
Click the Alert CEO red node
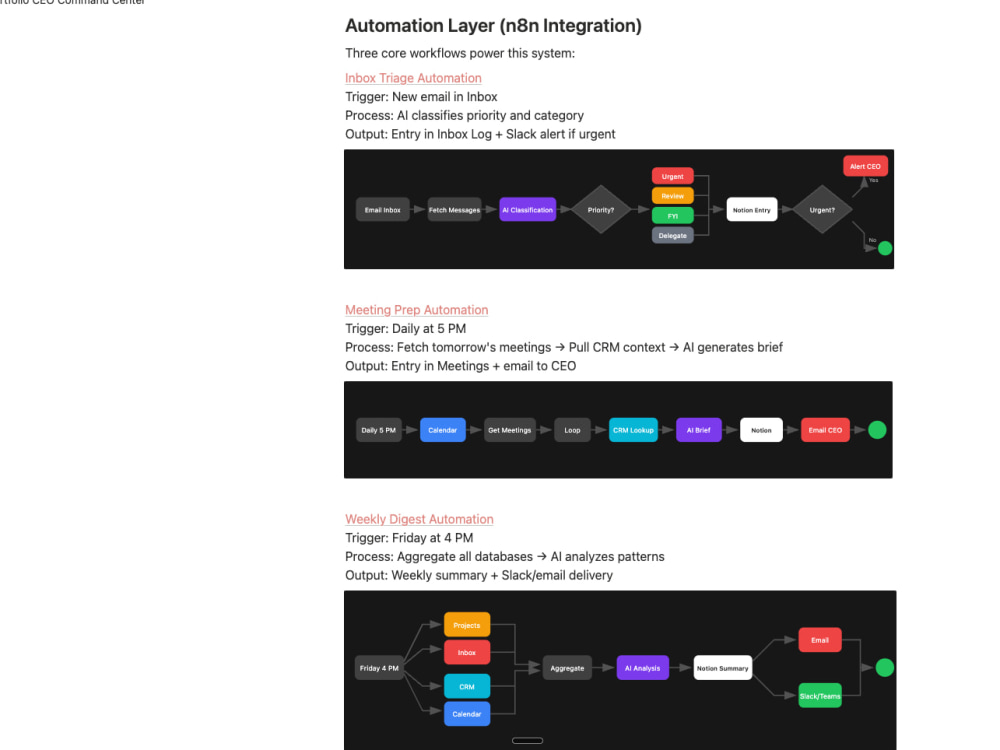865,166
